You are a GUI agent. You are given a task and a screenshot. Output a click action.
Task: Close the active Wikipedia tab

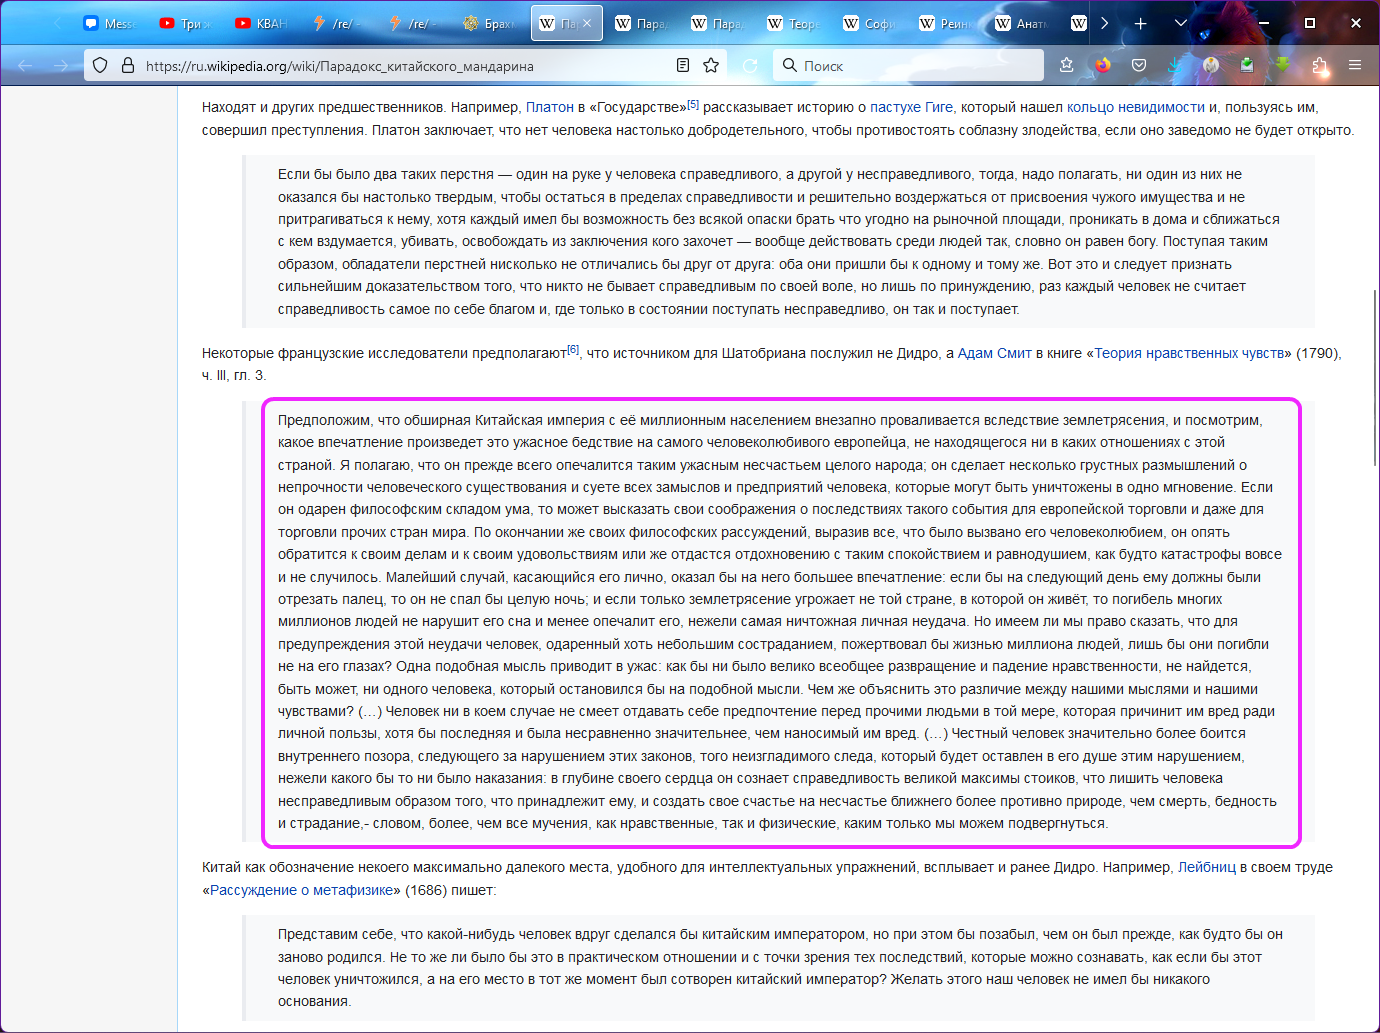point(587,23)
